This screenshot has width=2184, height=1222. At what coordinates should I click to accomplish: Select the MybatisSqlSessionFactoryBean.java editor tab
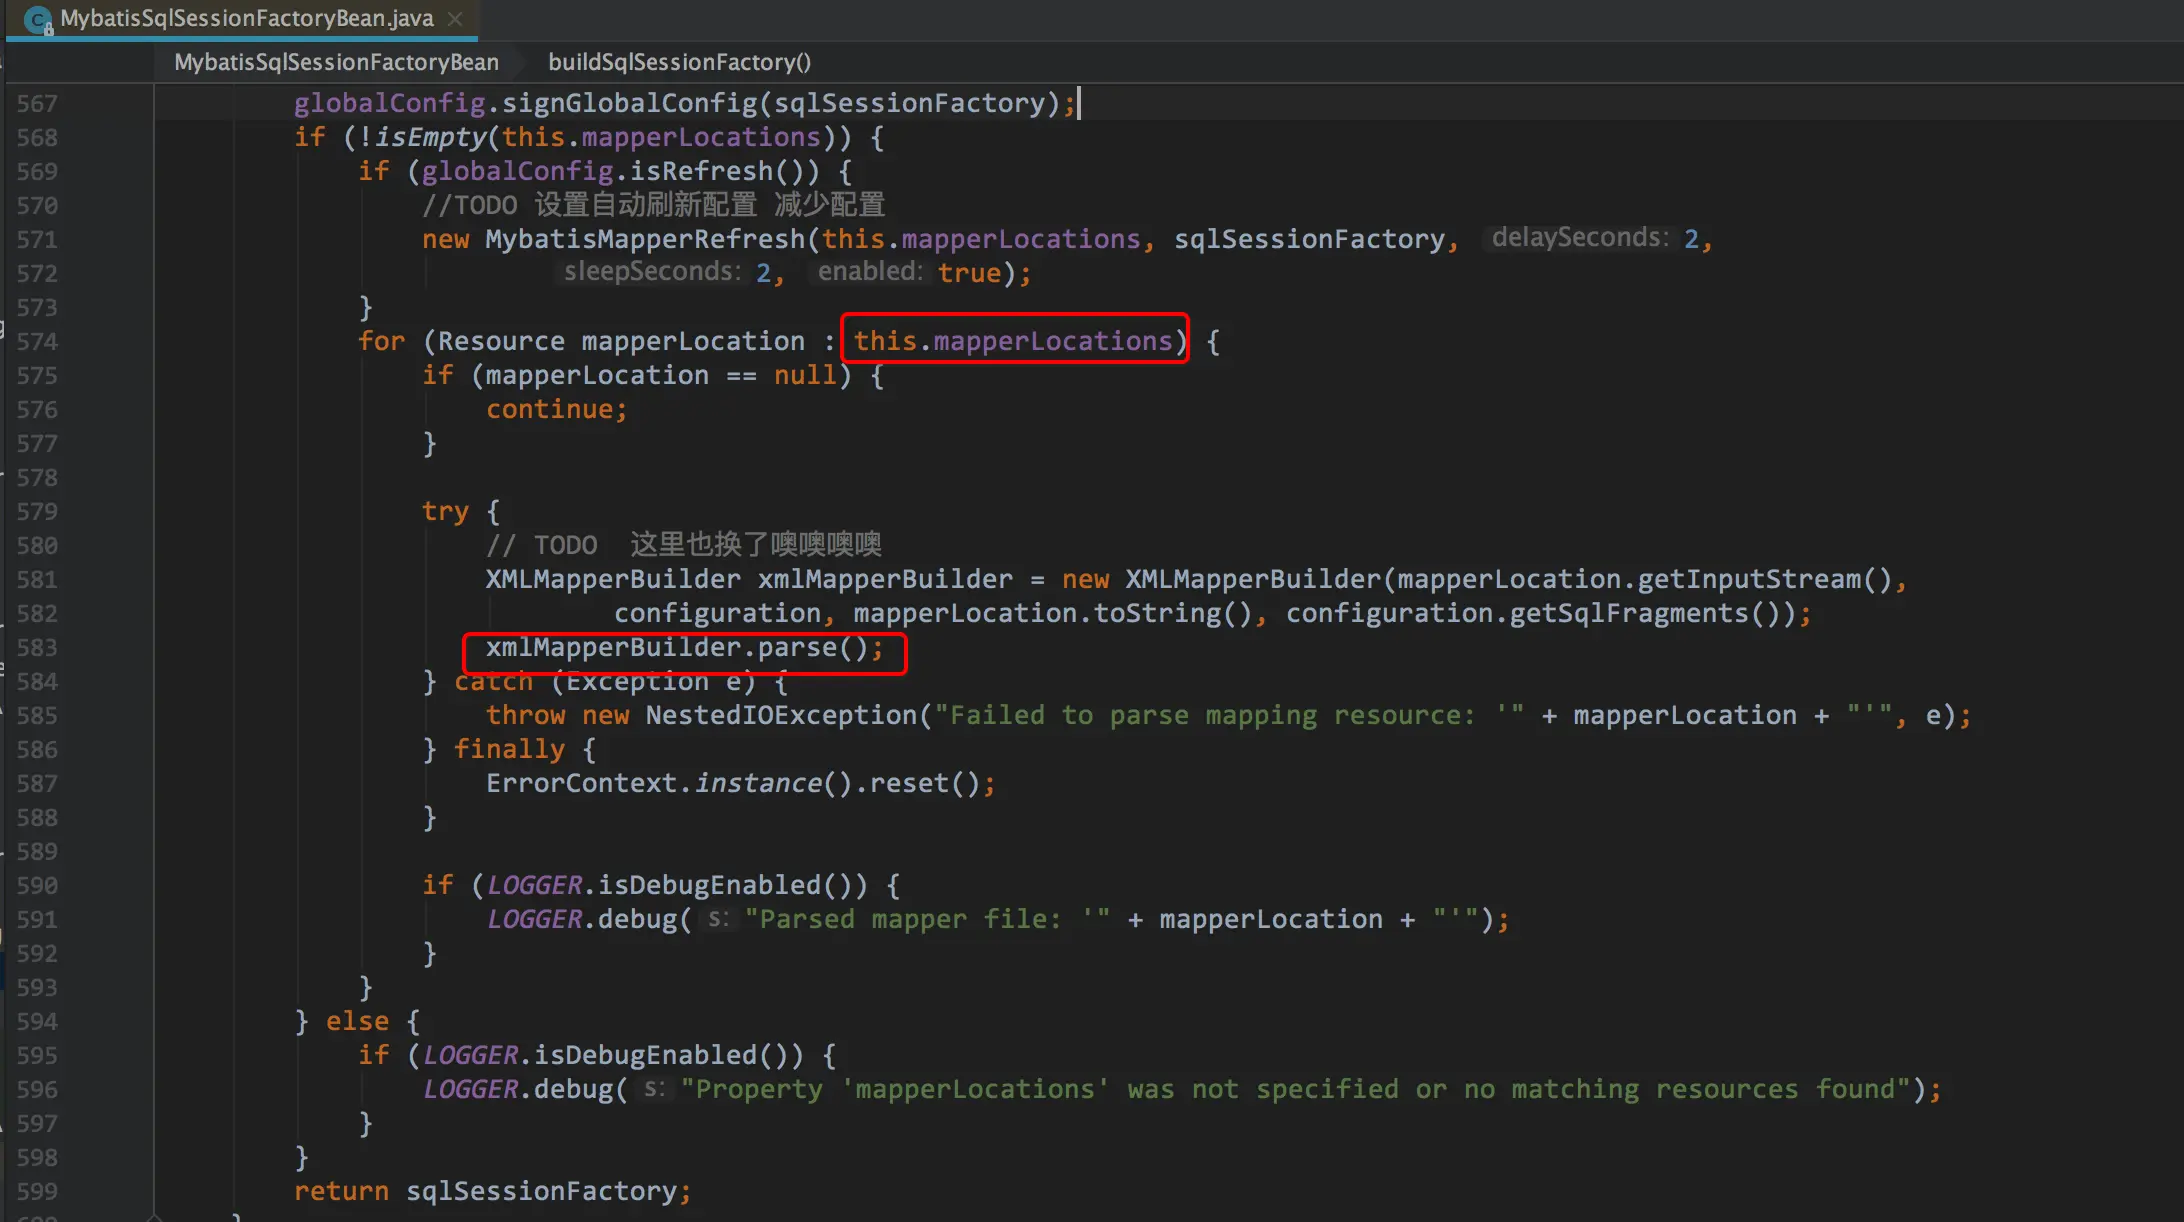click(246, 19)
